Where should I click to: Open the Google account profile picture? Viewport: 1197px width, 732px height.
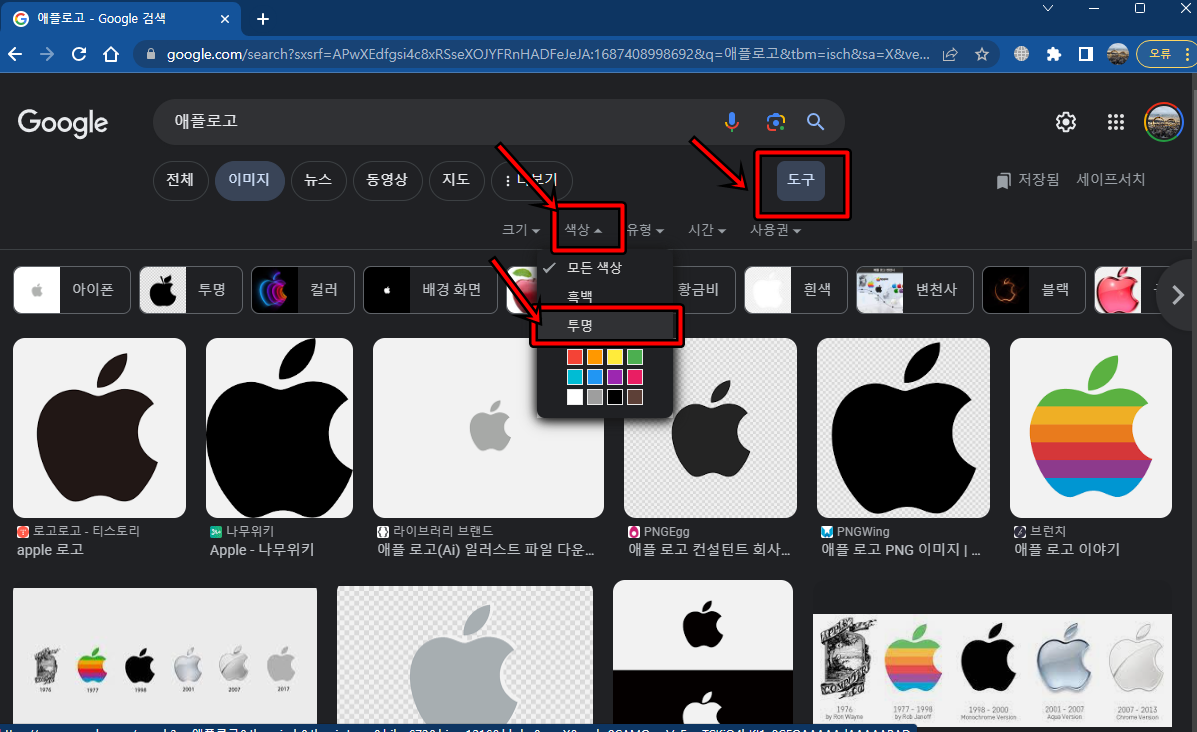(1163, 121)
